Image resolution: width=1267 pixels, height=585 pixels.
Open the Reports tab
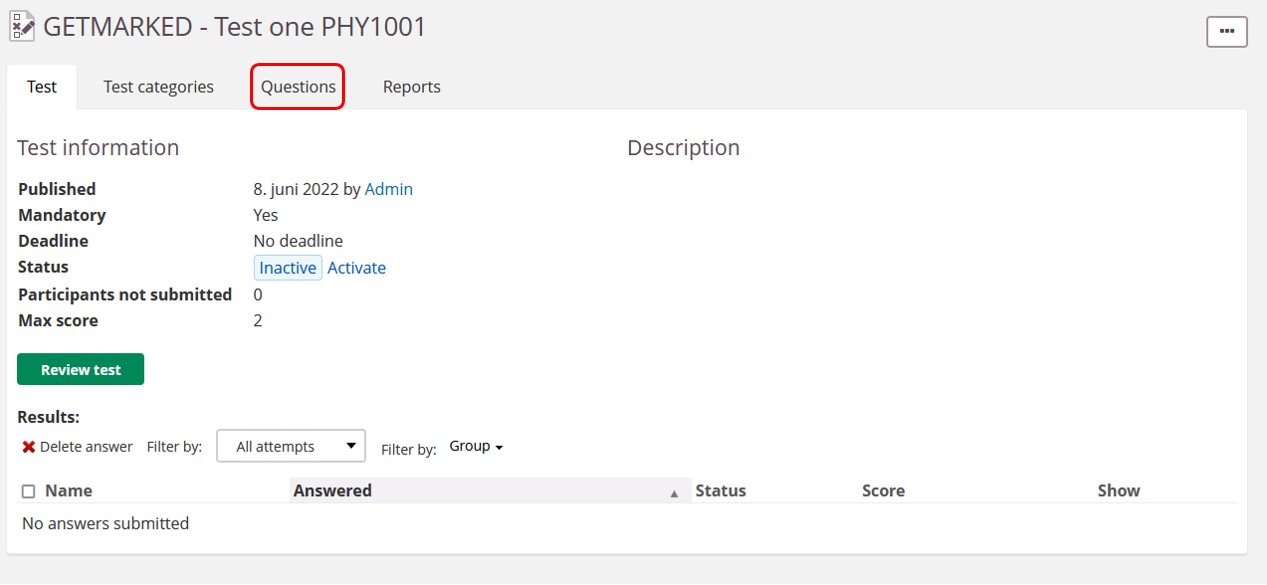412,87
